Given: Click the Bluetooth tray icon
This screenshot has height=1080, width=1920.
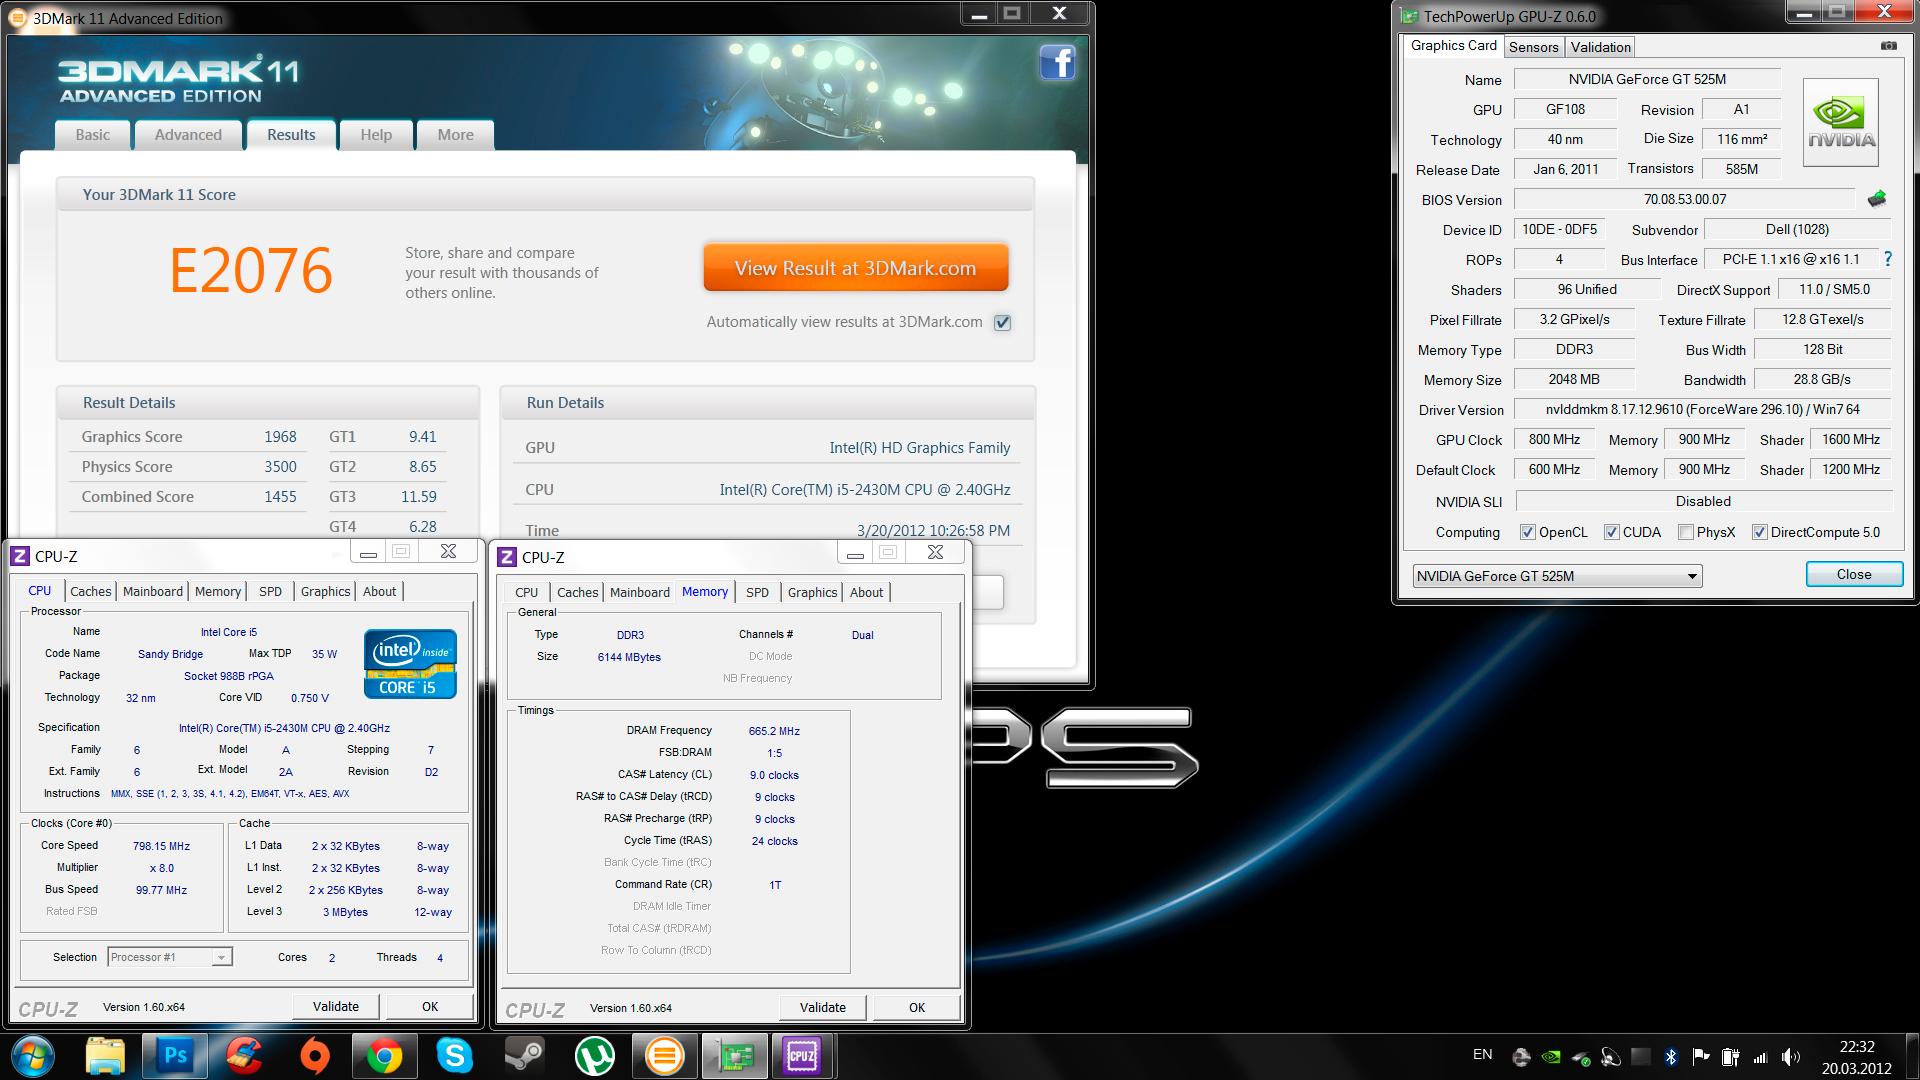Looking at the screenshot, I should tap(1670, 1056).
